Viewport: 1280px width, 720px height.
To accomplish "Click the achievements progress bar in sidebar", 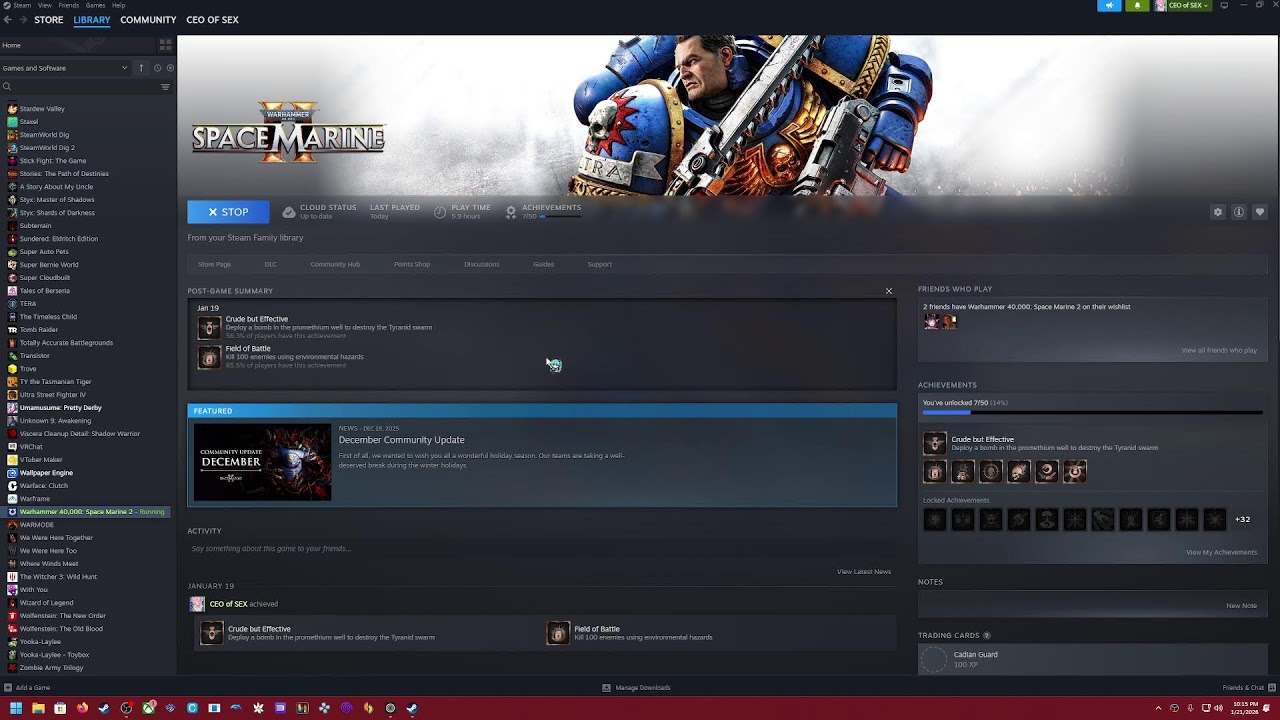I will [1092, 412].
